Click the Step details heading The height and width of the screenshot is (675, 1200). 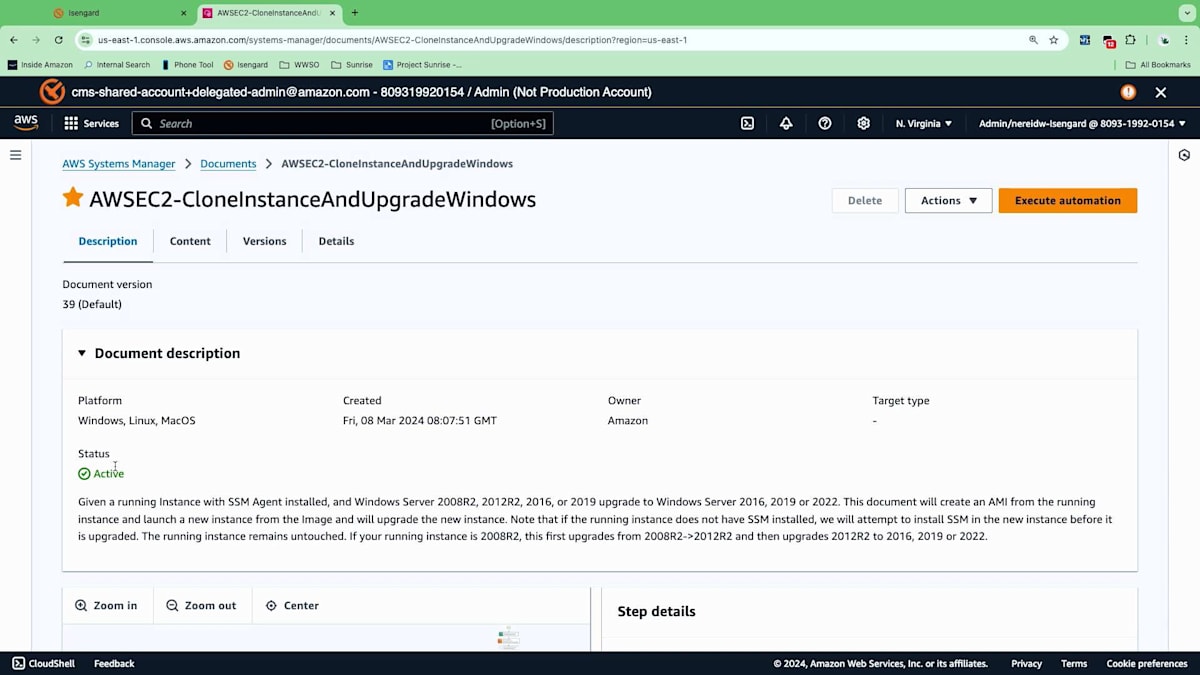[x=656, y=611]
